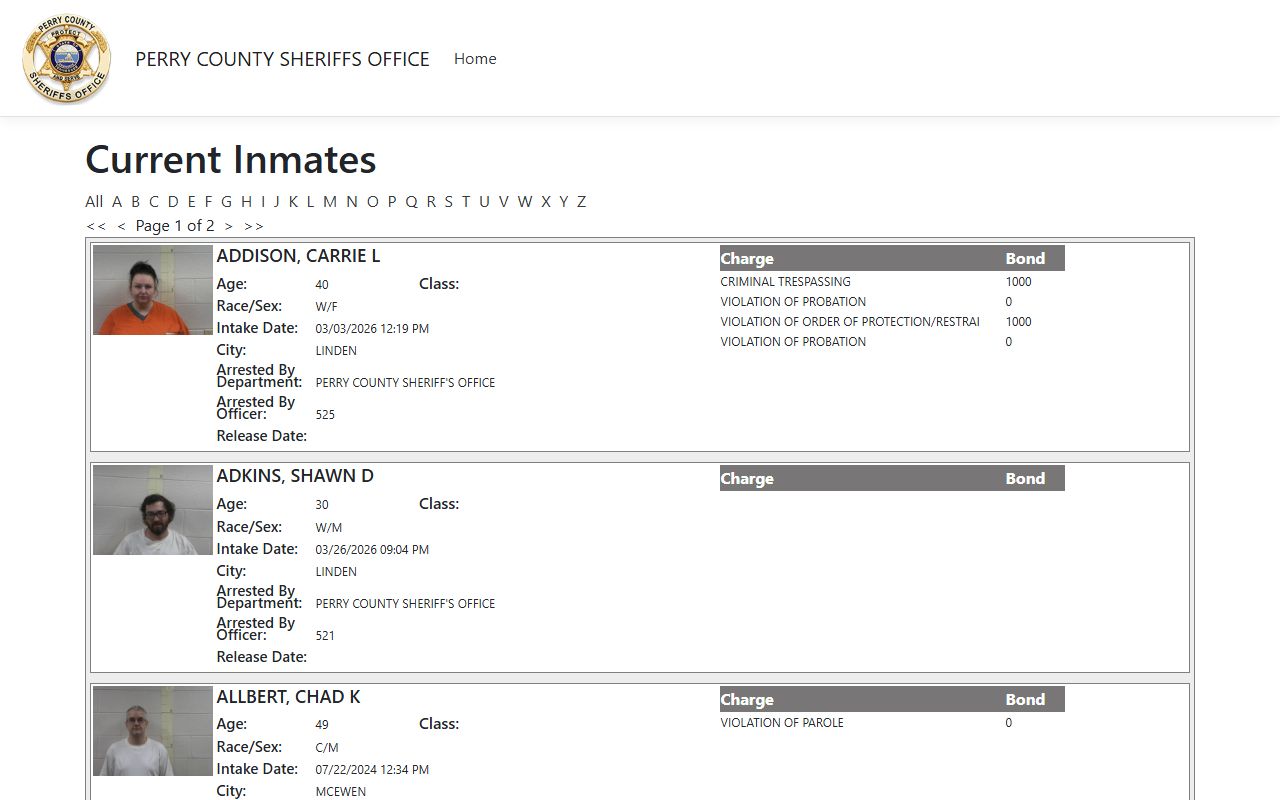1280x800 pixels.
Task: Jump to last page with >> arrows
Action: 254,226
